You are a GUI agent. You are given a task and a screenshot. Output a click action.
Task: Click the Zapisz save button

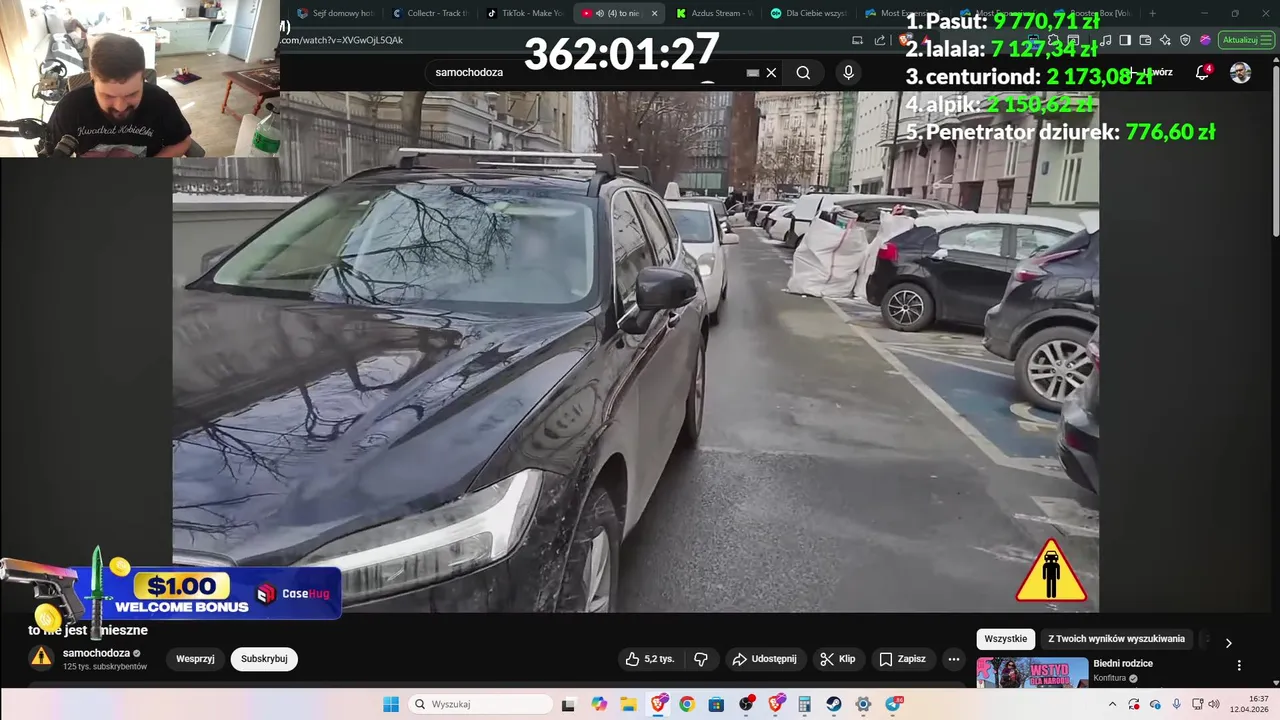click(x=903, y=659)
